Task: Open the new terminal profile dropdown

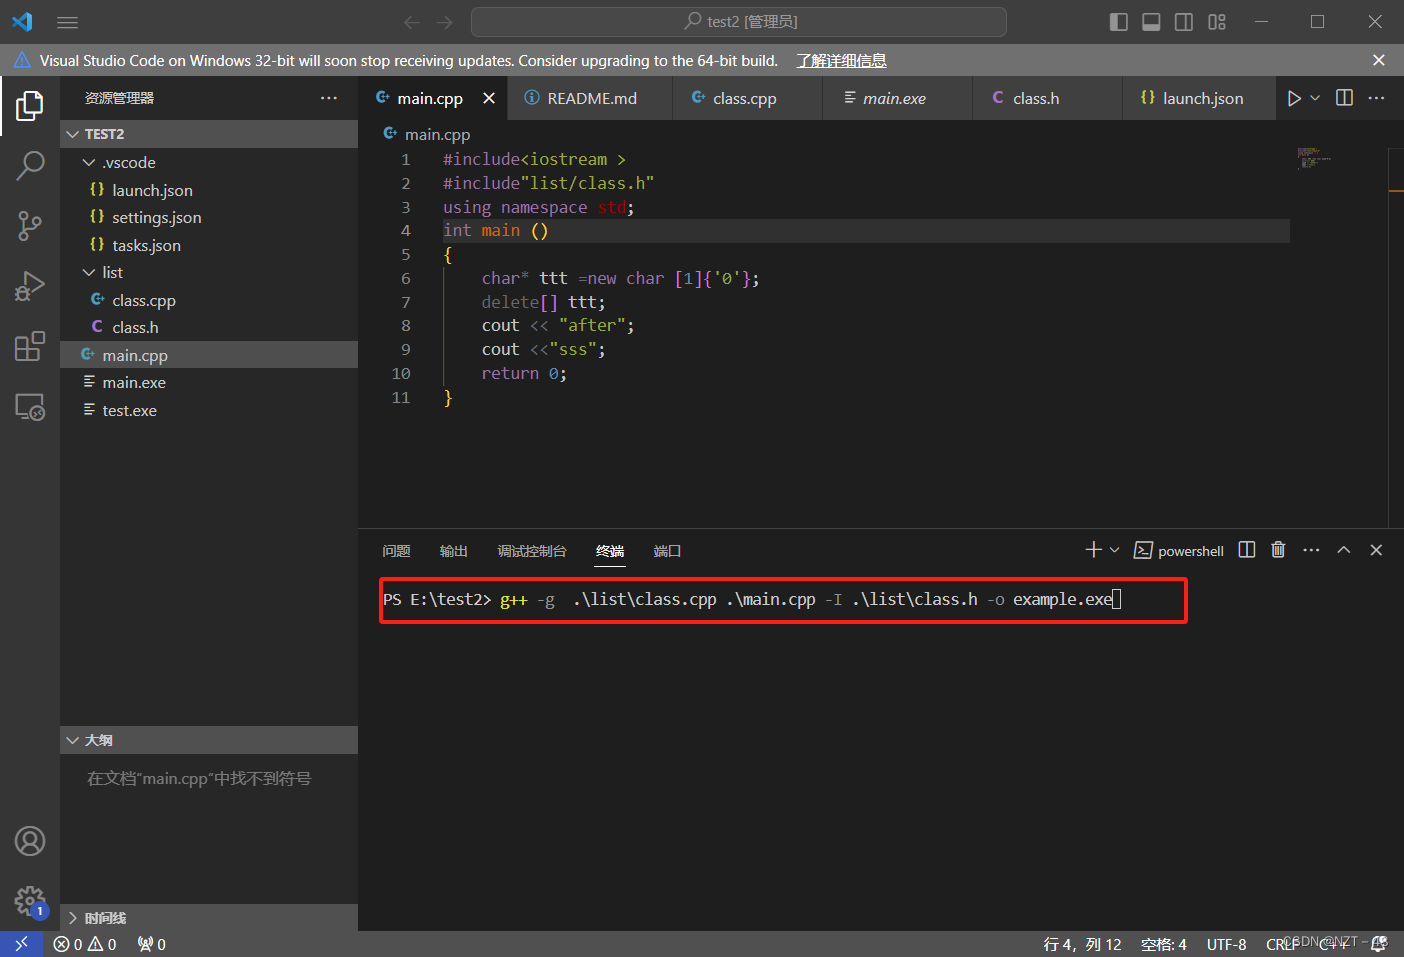Action: coord(1115,550)
